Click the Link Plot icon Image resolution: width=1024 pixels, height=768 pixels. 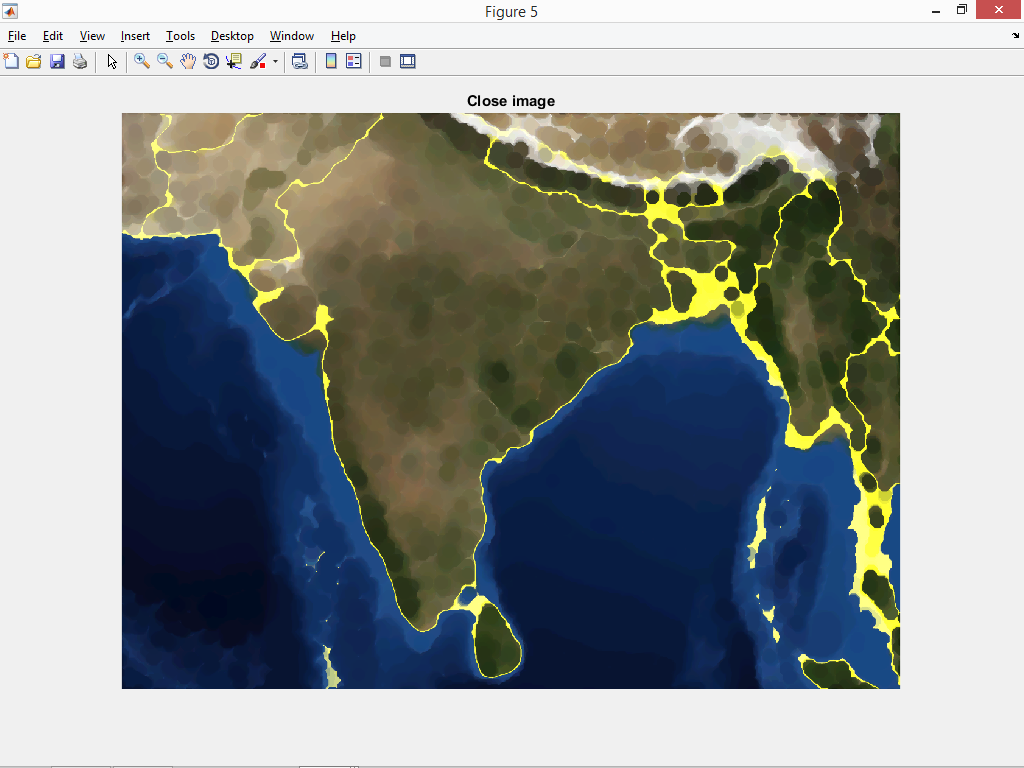tap(299, 61)
